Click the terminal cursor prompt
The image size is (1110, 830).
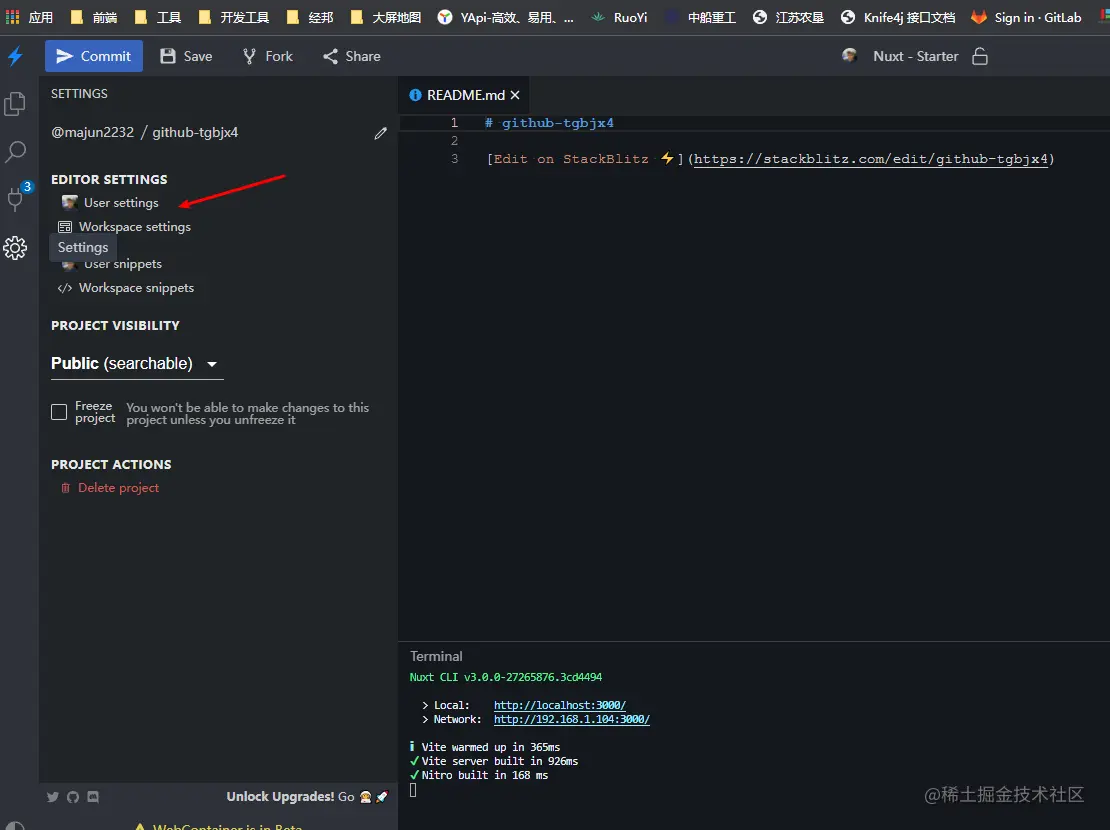click(x=413, y=790)
